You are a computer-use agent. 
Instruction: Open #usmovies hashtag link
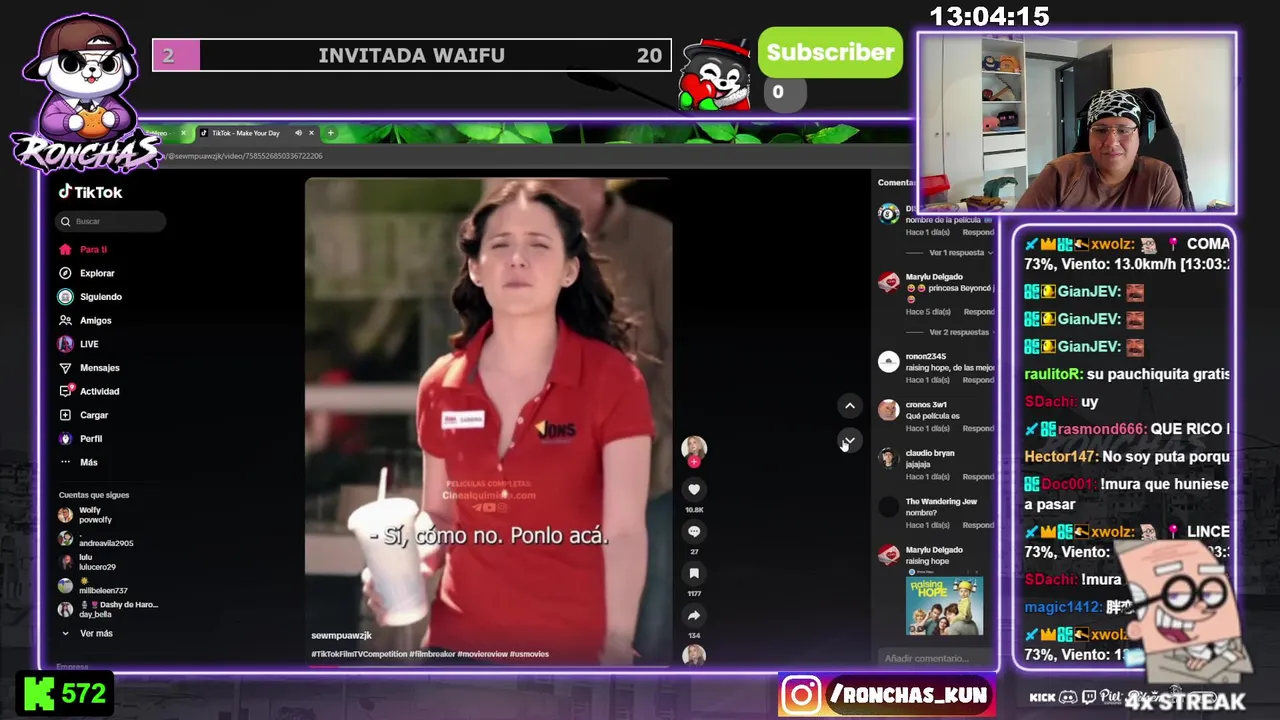529,654
